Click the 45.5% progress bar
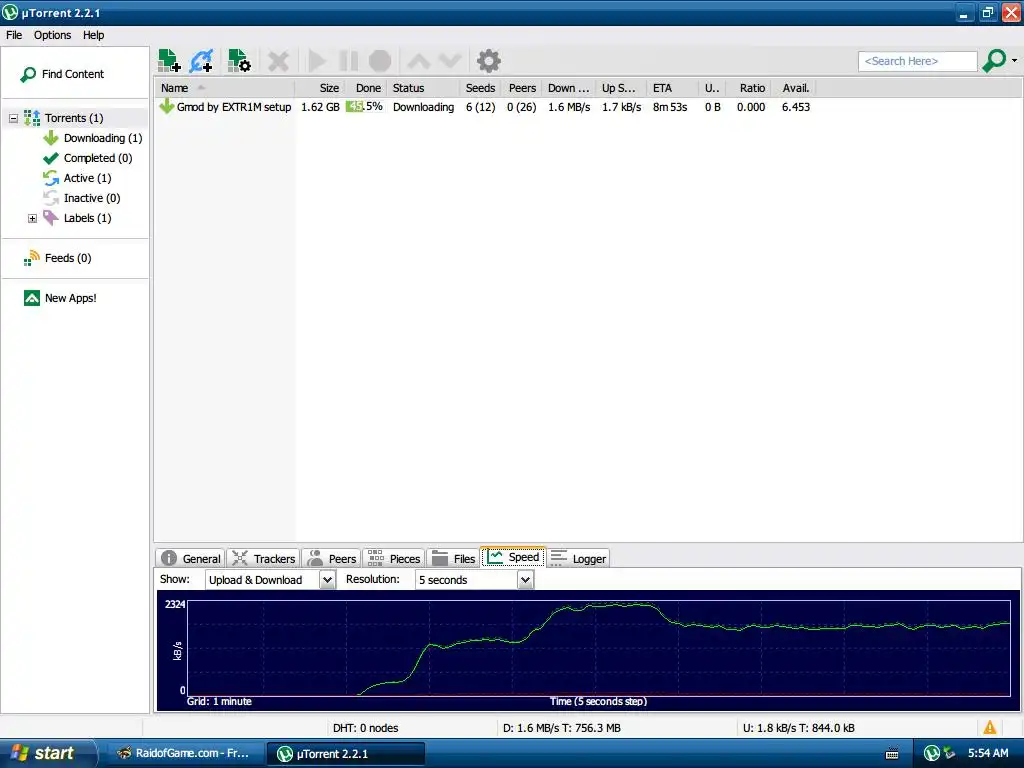This screenshot has width=1024, height=768. 364,106
